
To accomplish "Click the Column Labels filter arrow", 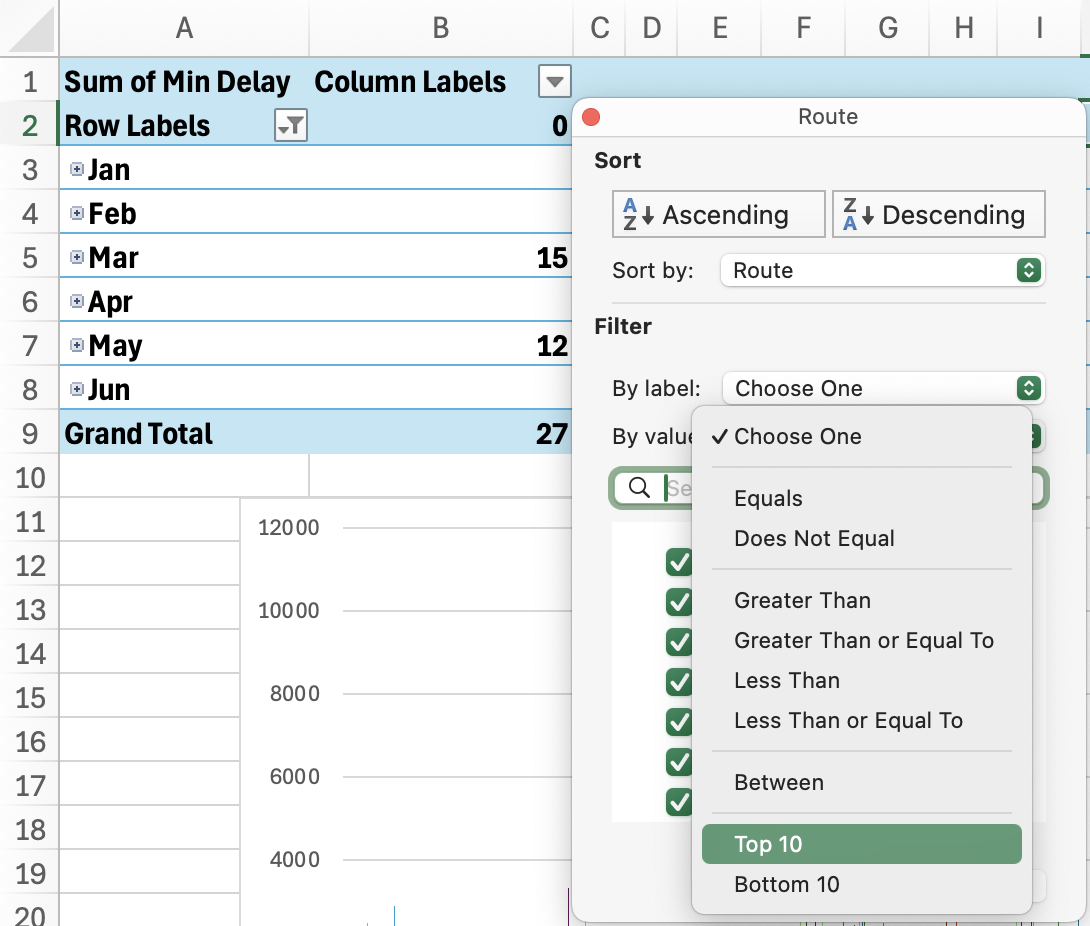I will (x=553, y=81).
